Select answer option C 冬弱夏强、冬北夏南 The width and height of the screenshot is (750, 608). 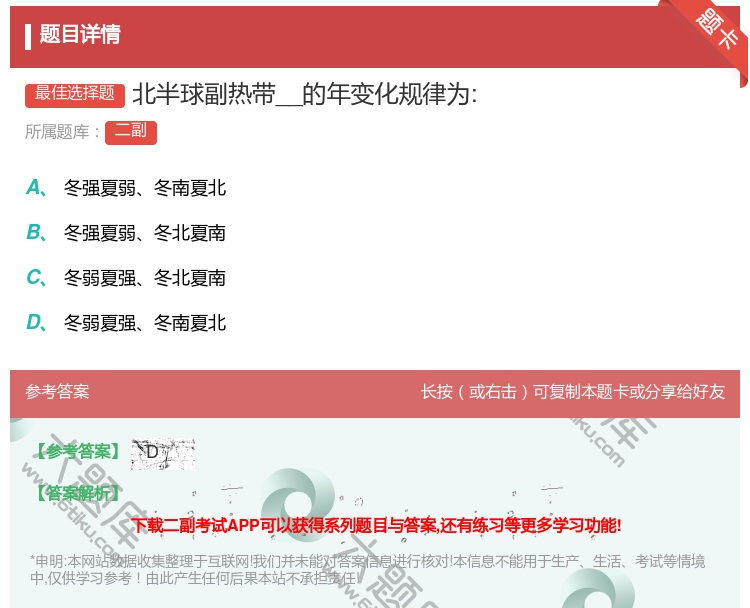126,278
